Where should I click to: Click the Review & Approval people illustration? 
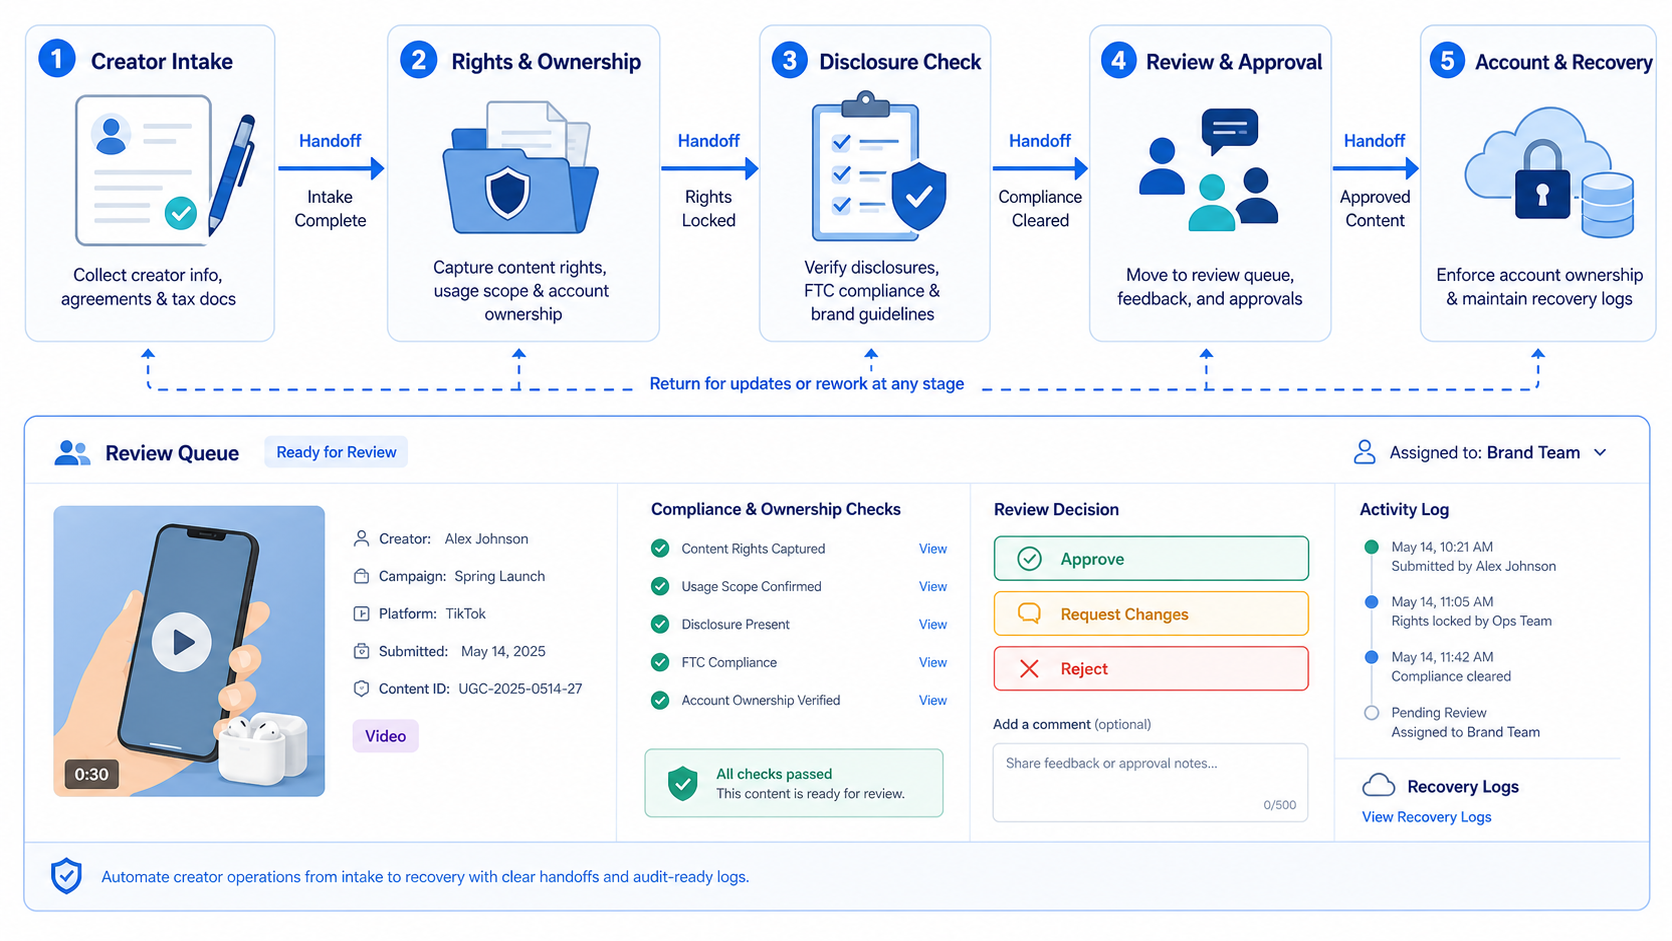coord(1209,170)
